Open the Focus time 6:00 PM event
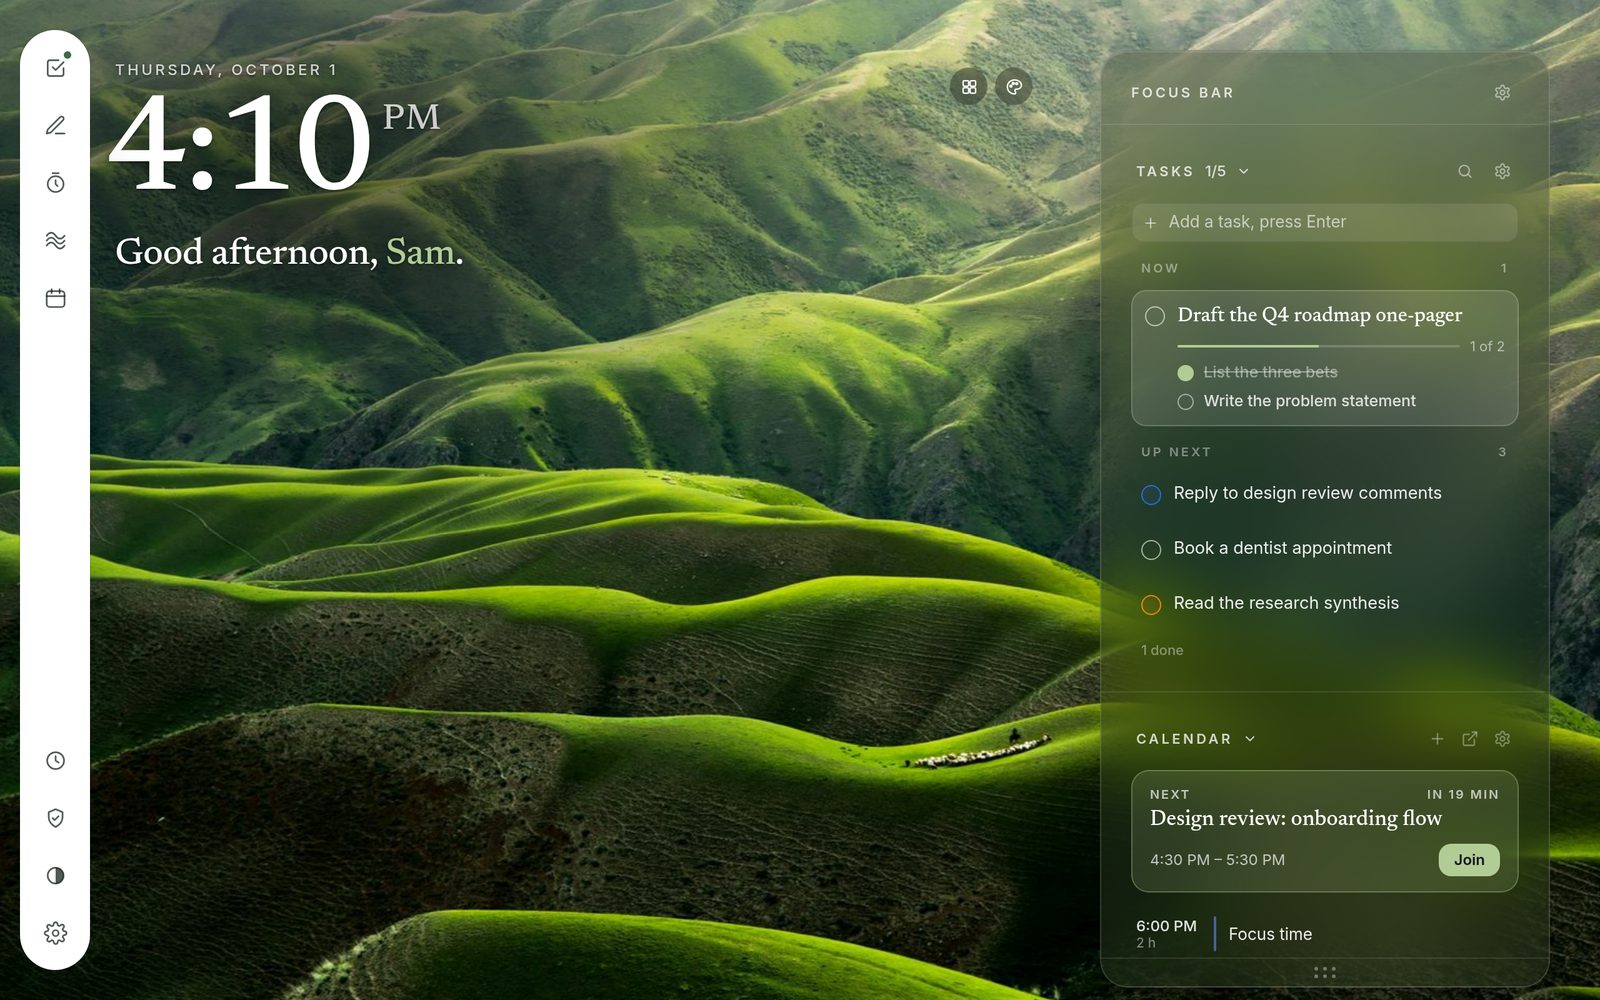1600x1000 pixels. [1325, 934]
